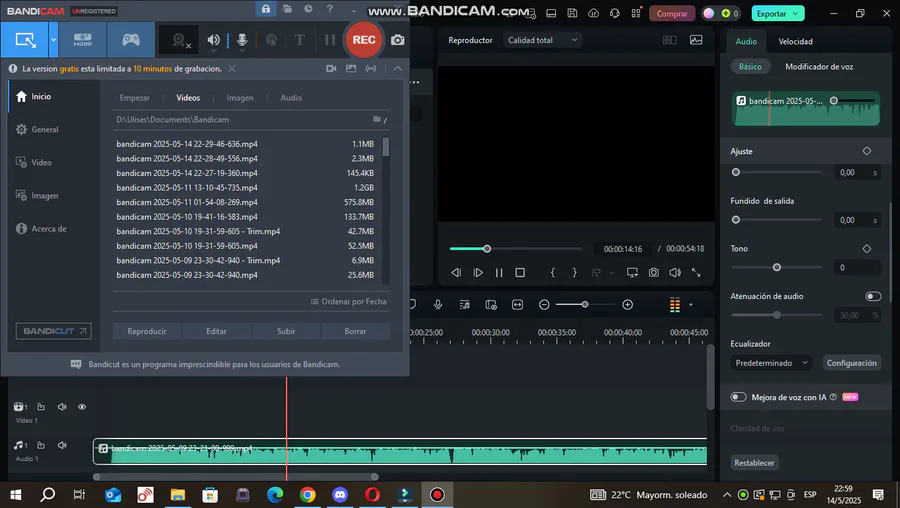The height and width of the screenshot is (508, 900).
Task: Click the Exportar button in Filmora
Action: tap(778, 13)
